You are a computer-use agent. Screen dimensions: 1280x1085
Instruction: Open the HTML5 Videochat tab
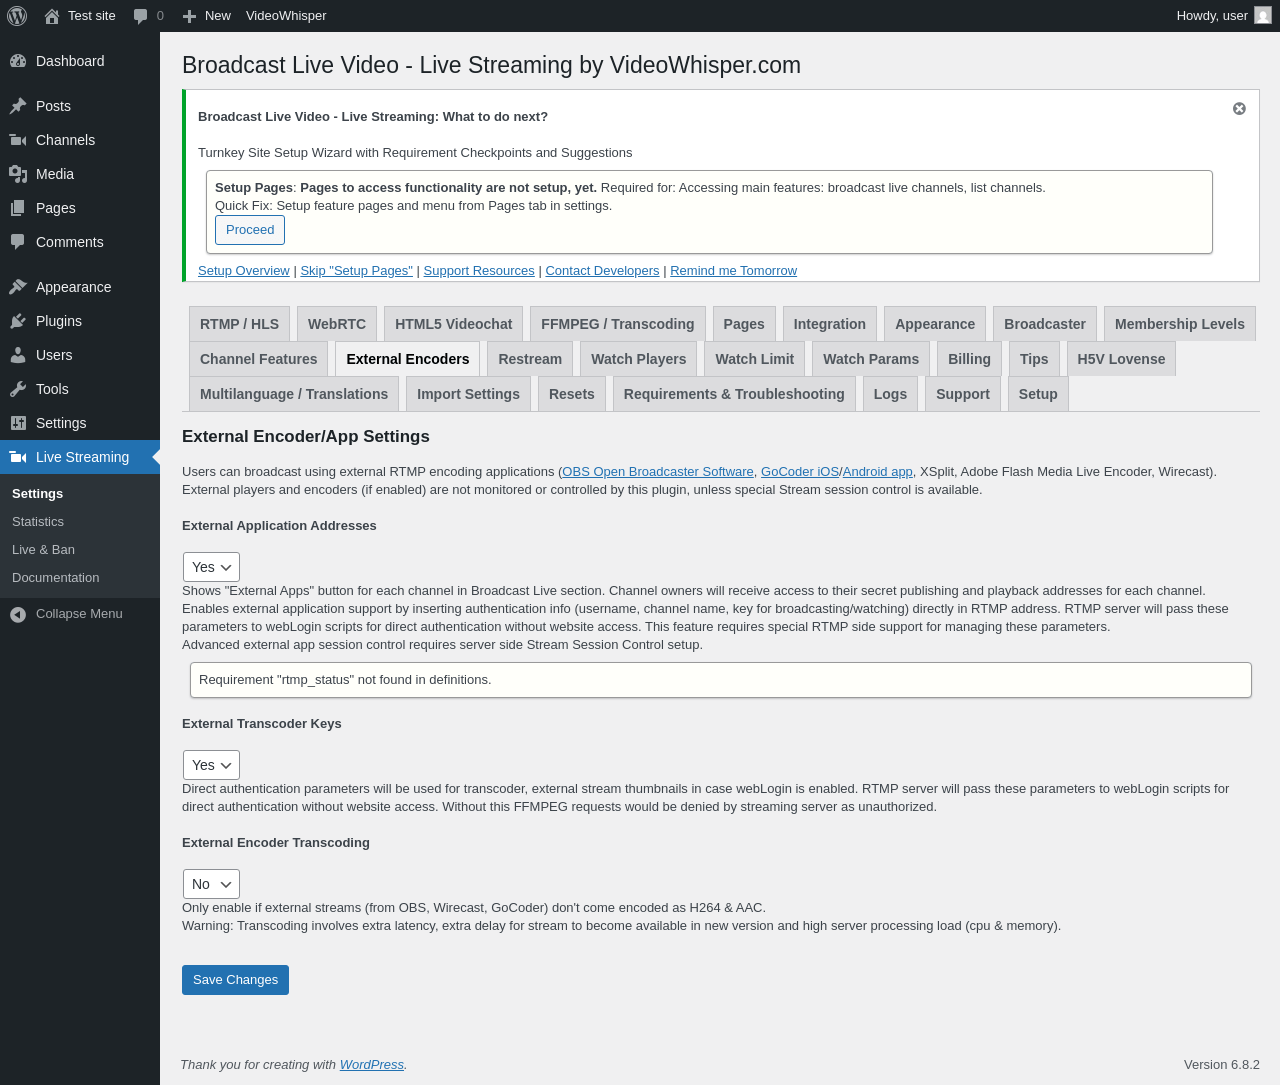pyautogui.click(x=453, y=324)
